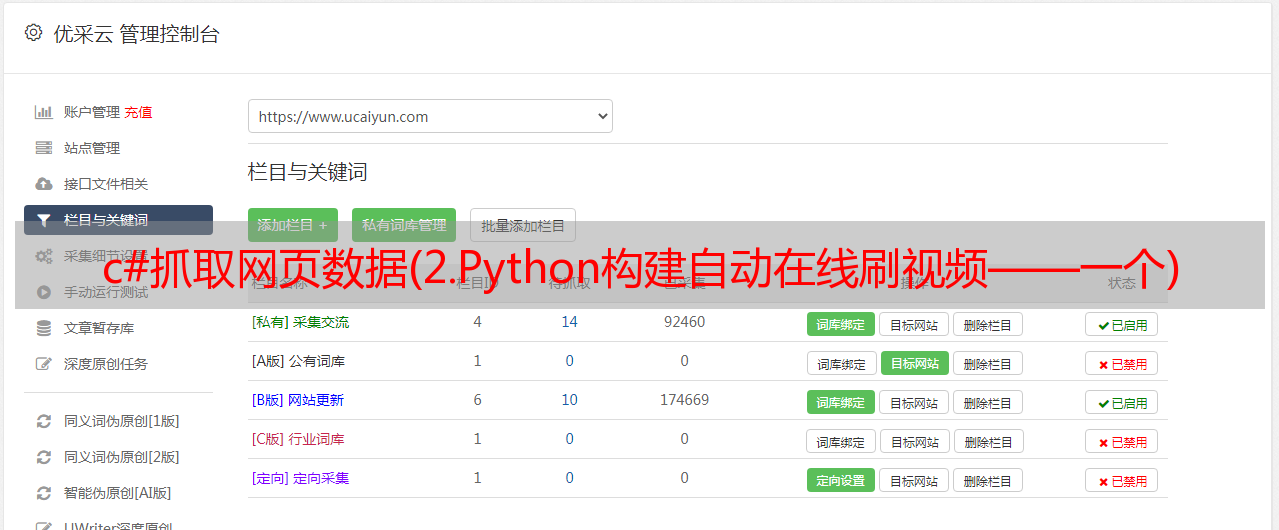Click the refresh icon for 同义词伪原创[1版]

pos(43,421)
